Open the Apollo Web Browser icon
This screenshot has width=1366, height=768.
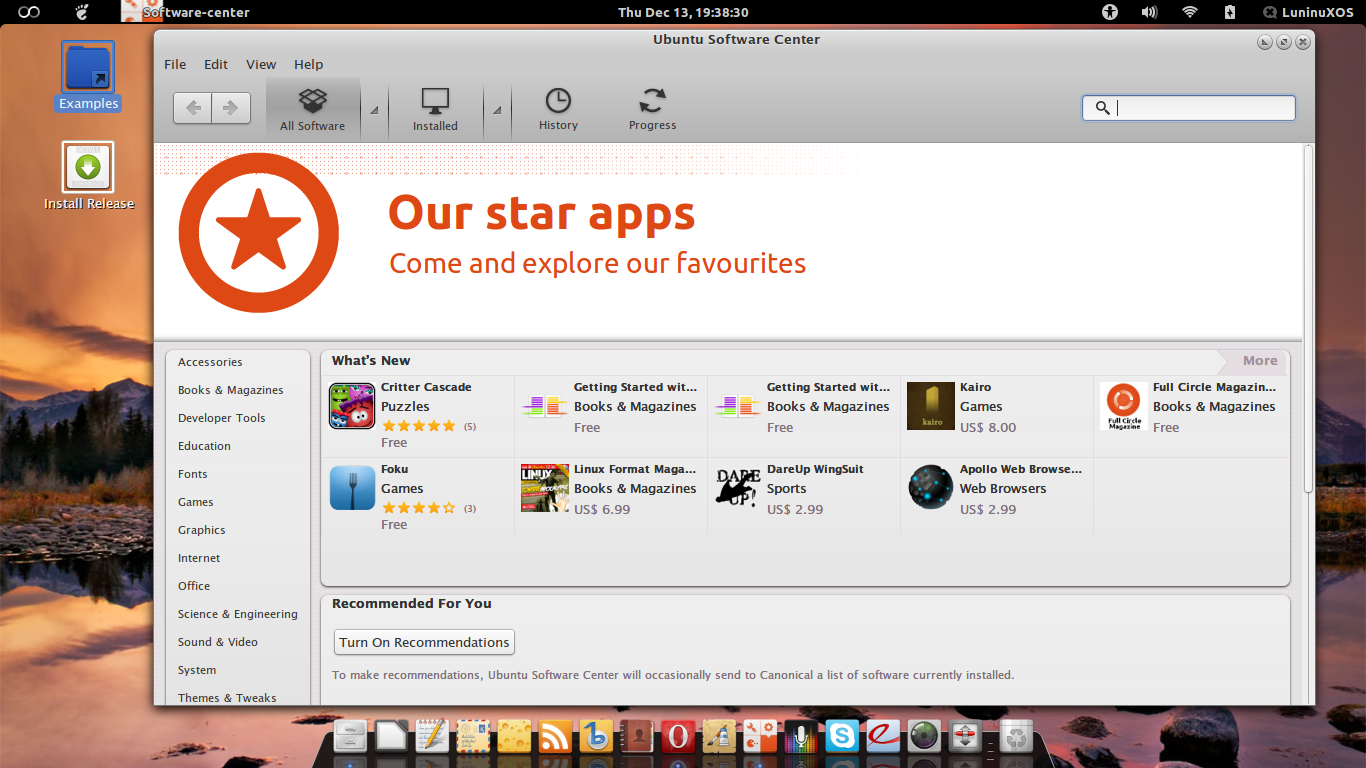pos(931,488)
